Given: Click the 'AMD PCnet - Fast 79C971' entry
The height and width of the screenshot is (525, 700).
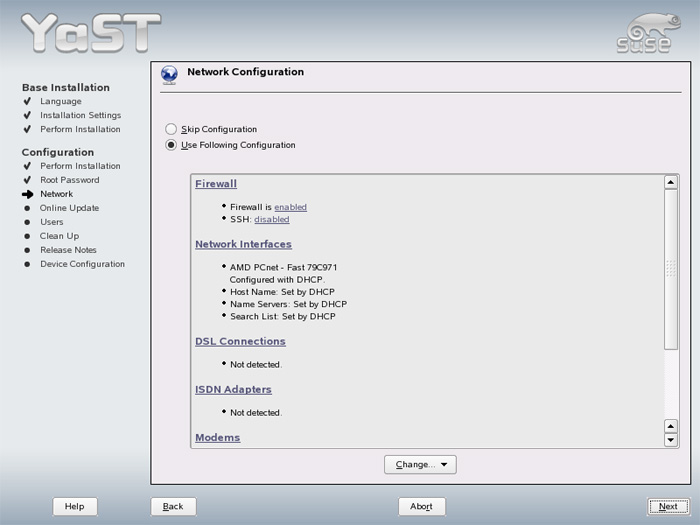Looking at the screenshot, I should click(283, 267).
